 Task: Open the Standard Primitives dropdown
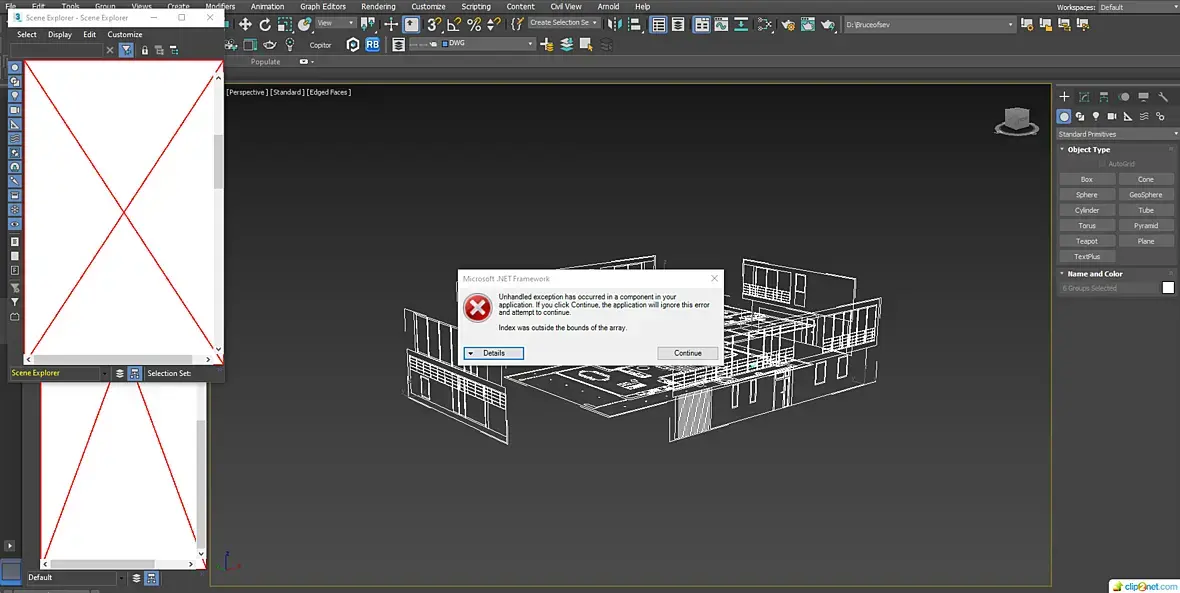tap(1118, 134)
